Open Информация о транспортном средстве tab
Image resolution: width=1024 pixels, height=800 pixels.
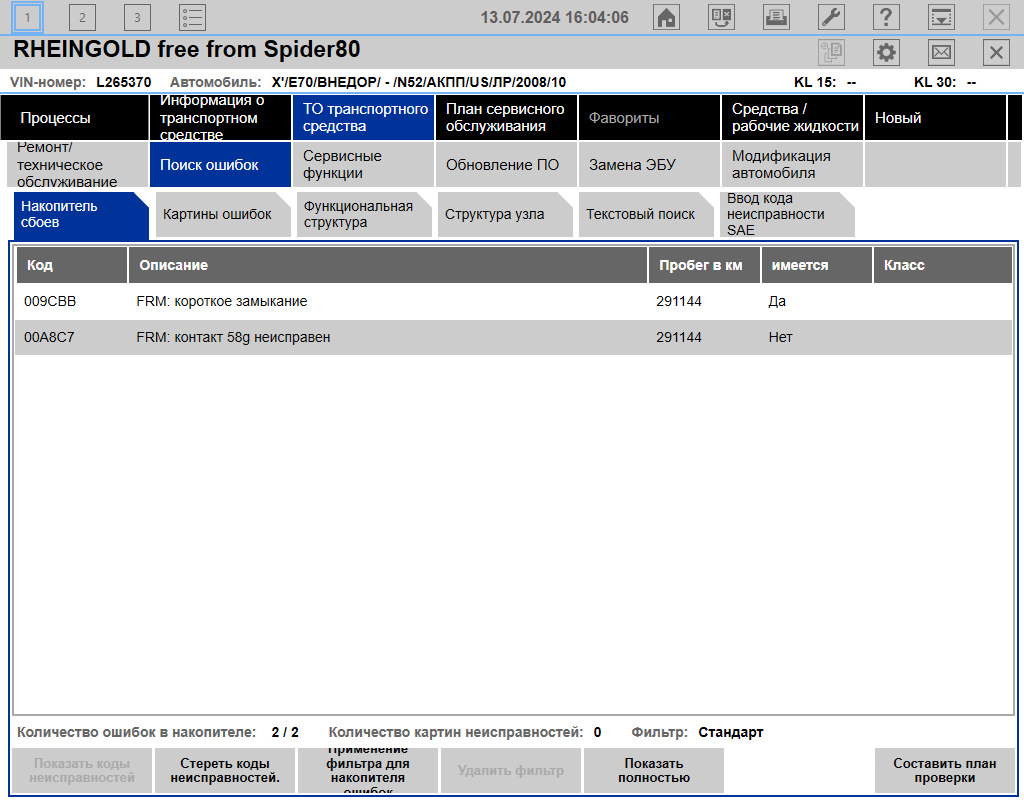tap(221, 118)
